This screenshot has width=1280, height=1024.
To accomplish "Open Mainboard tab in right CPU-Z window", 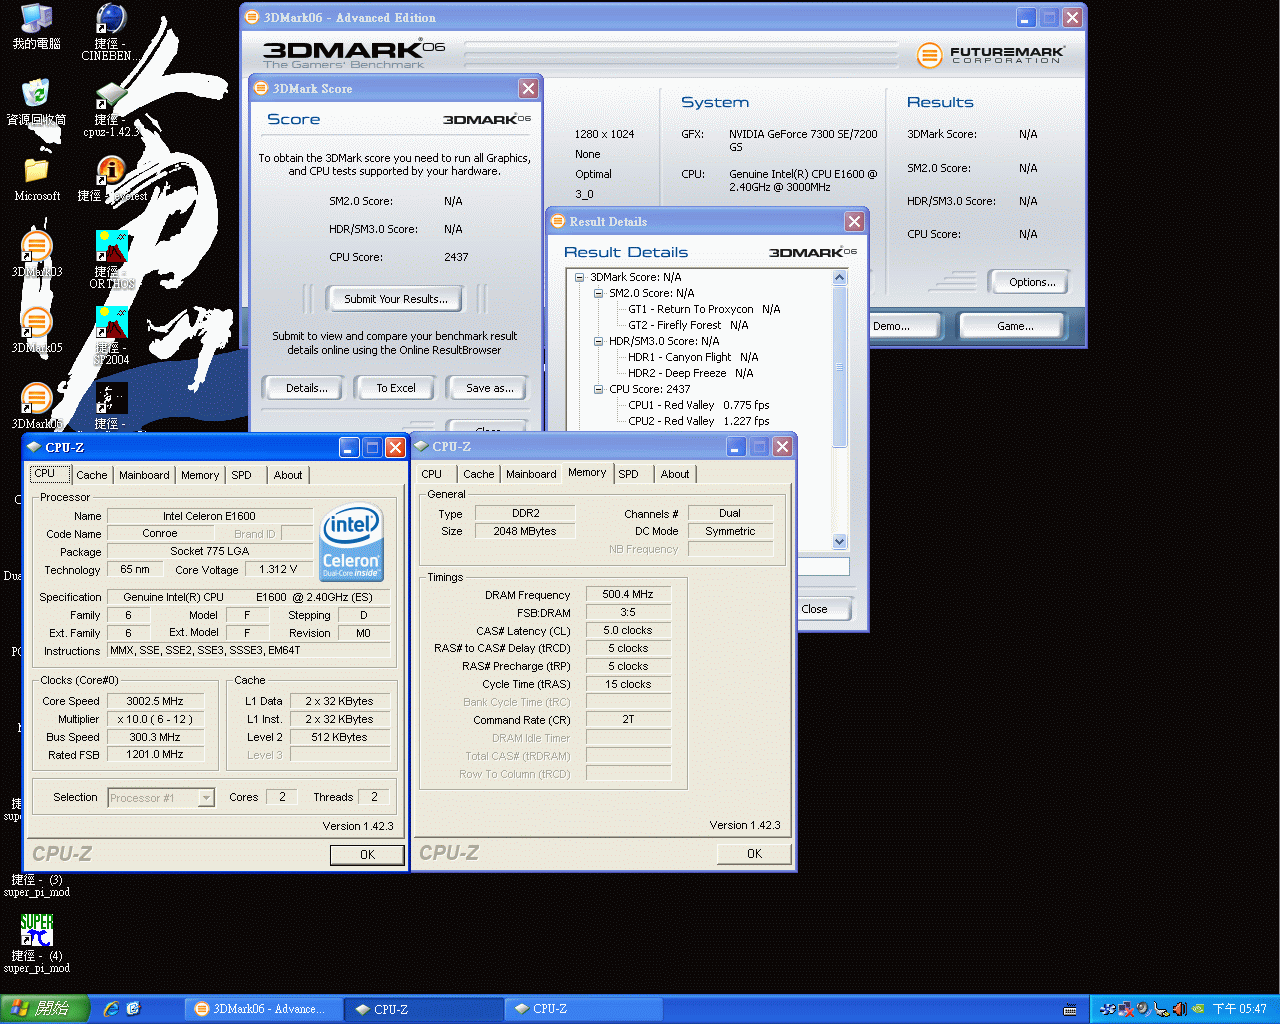I will [531, 474].
